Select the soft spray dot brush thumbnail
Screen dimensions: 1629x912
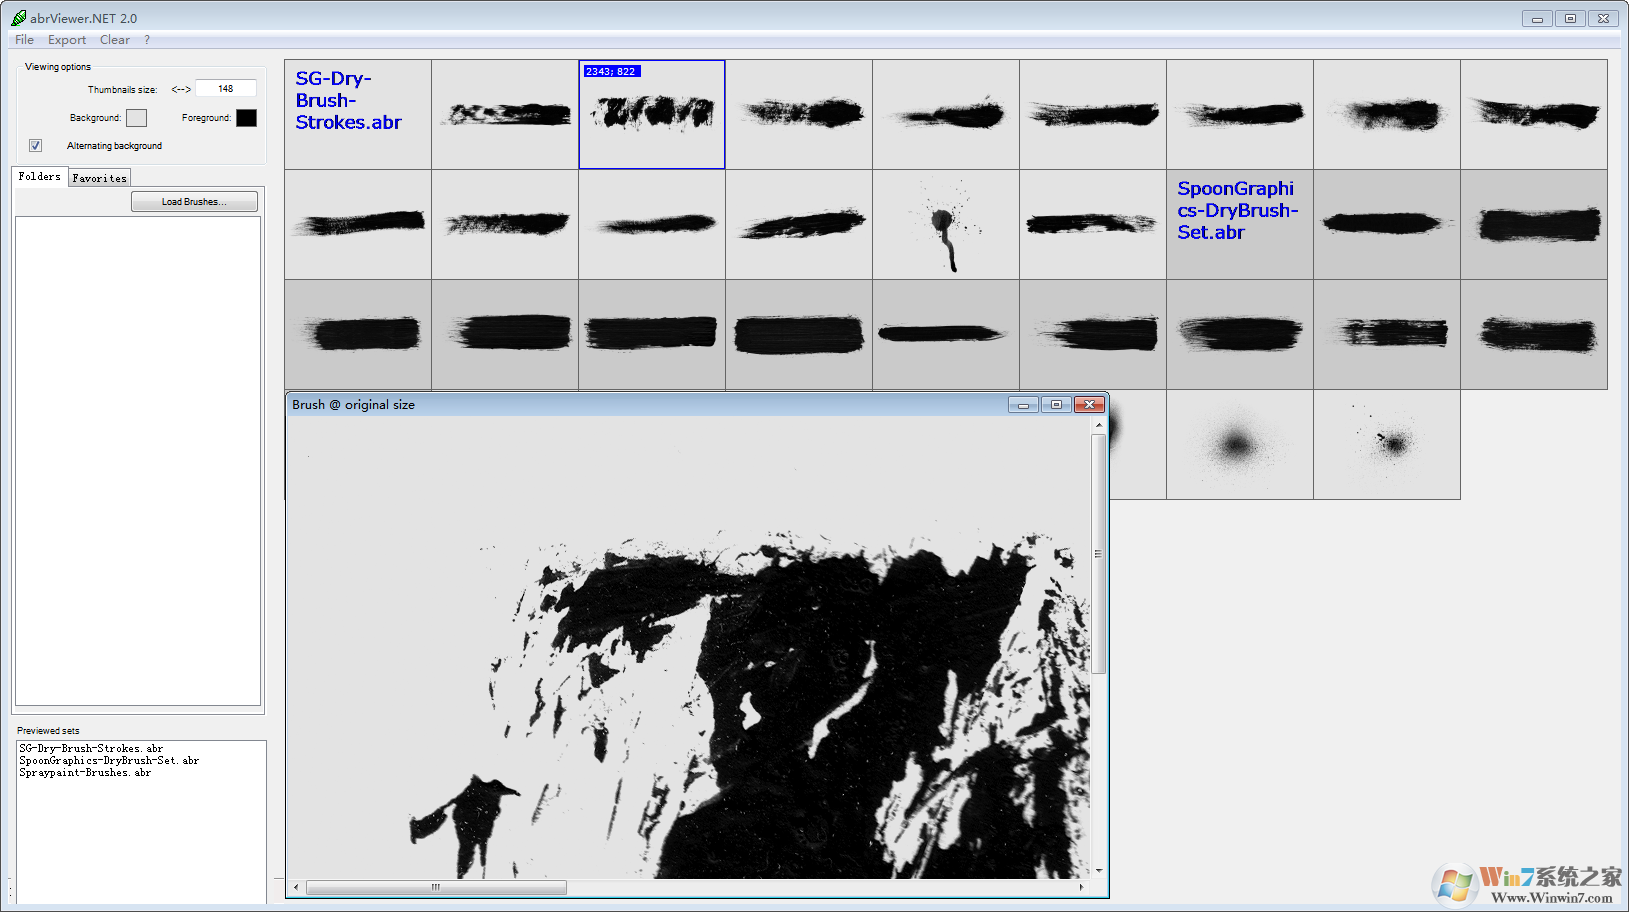[1239, 445]
